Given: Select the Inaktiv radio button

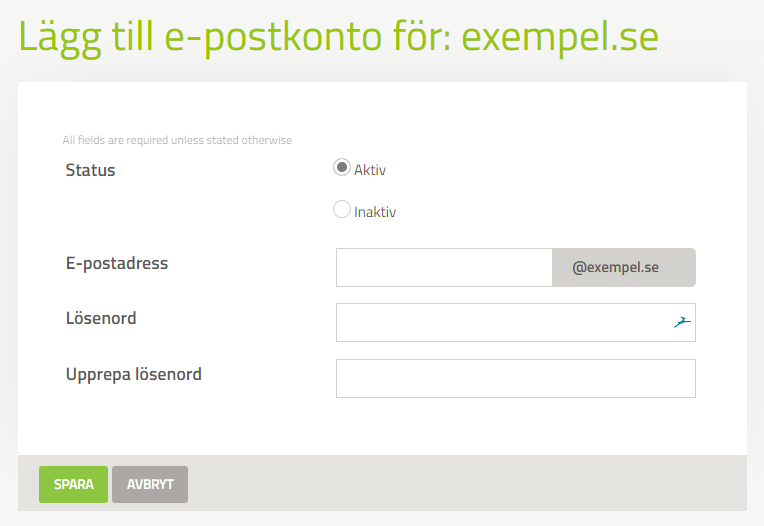Looking at the screenshot, I should [x=342, y=209].
